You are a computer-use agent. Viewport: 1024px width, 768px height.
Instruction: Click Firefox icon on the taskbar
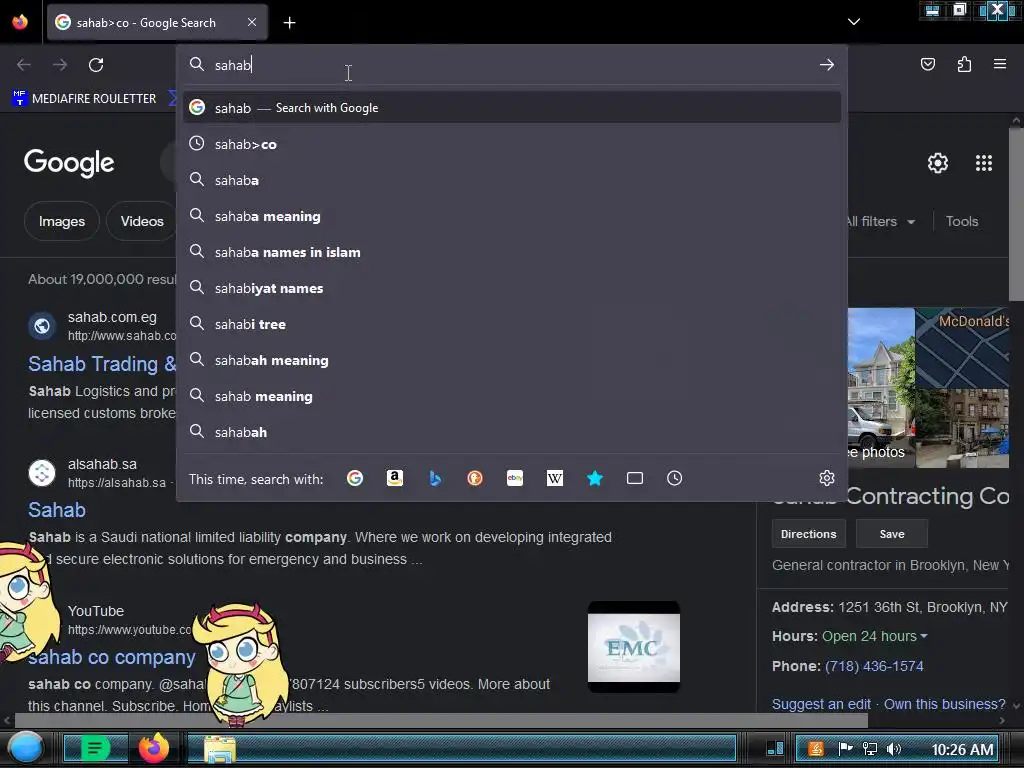pyautogui.click(x=153, y=748)
